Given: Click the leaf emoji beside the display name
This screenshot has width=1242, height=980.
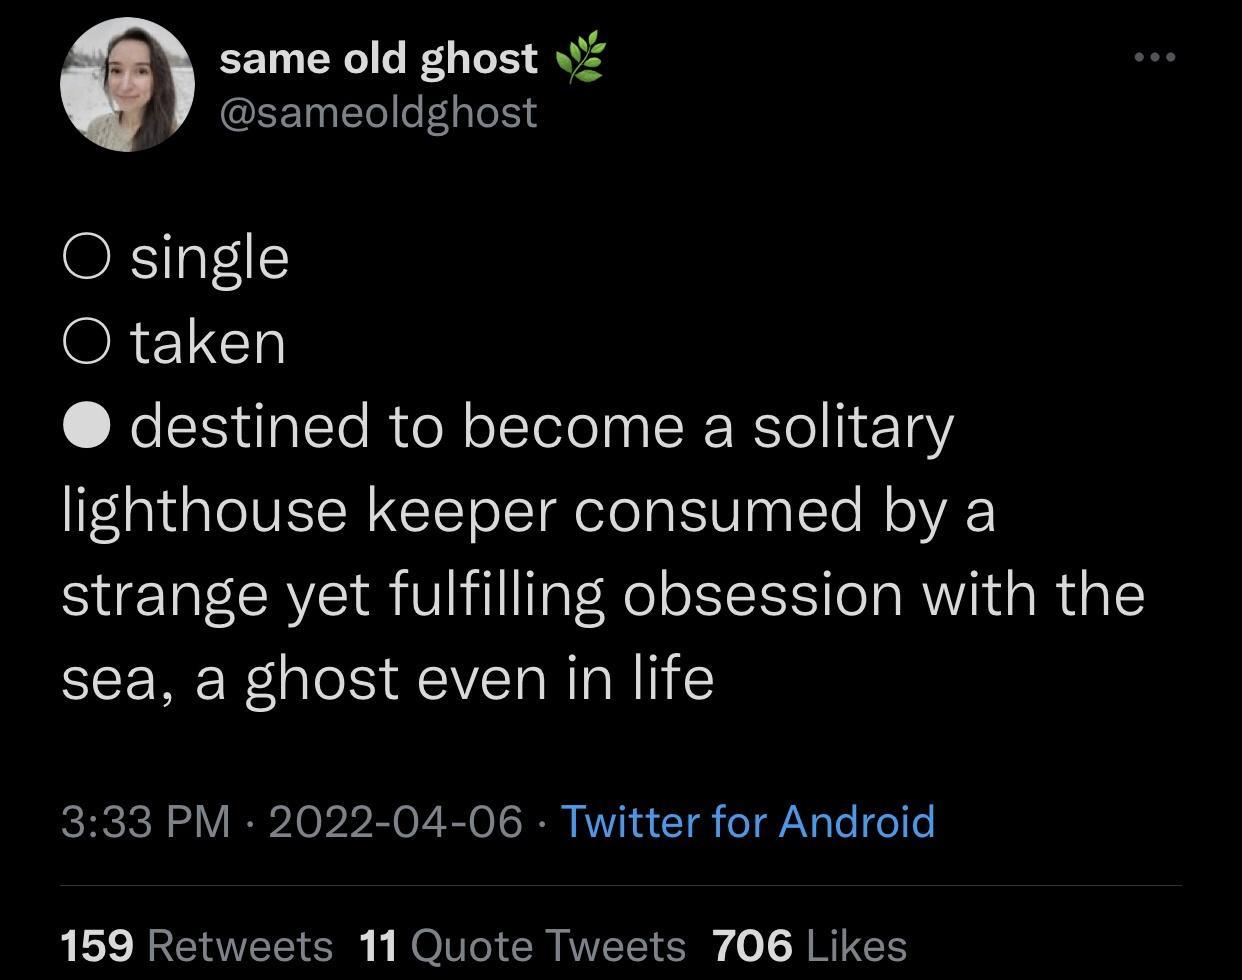Looking at the screenshot, I should click(x=580, y=60).
